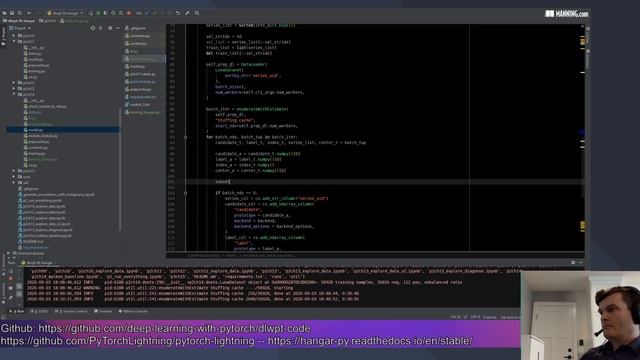This screenshot has width=640, height=360.
Task: Switch to the training_hangar.py editor tab
Action: coord(144,112)
